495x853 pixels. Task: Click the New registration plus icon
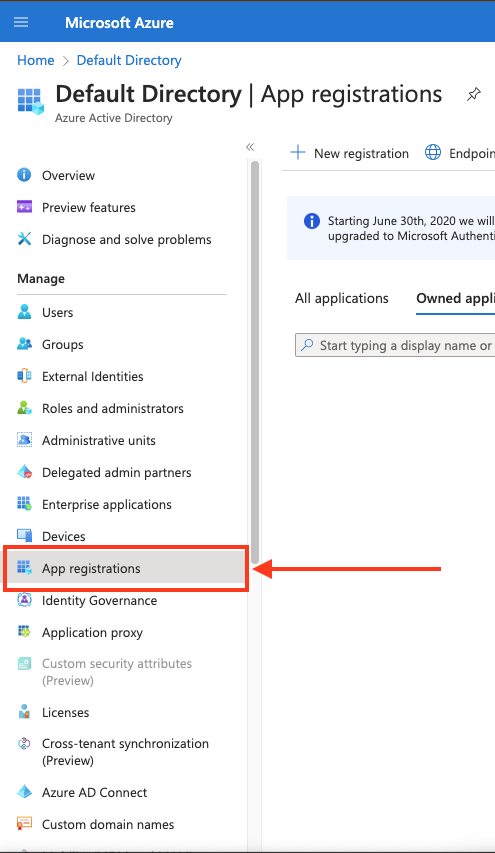(298, 152)
